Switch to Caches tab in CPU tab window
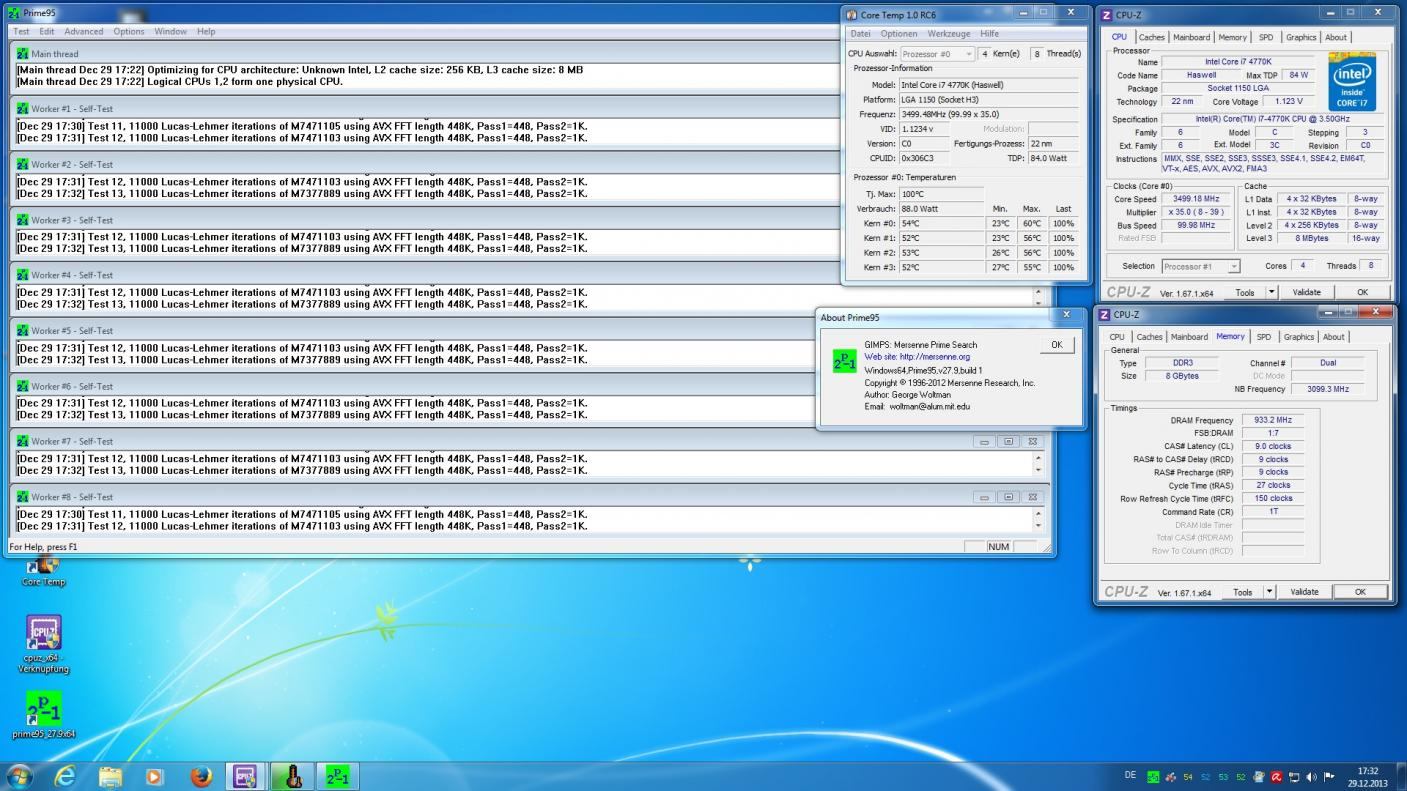This screenshot has width=1407, height=791. point(1152,37)
